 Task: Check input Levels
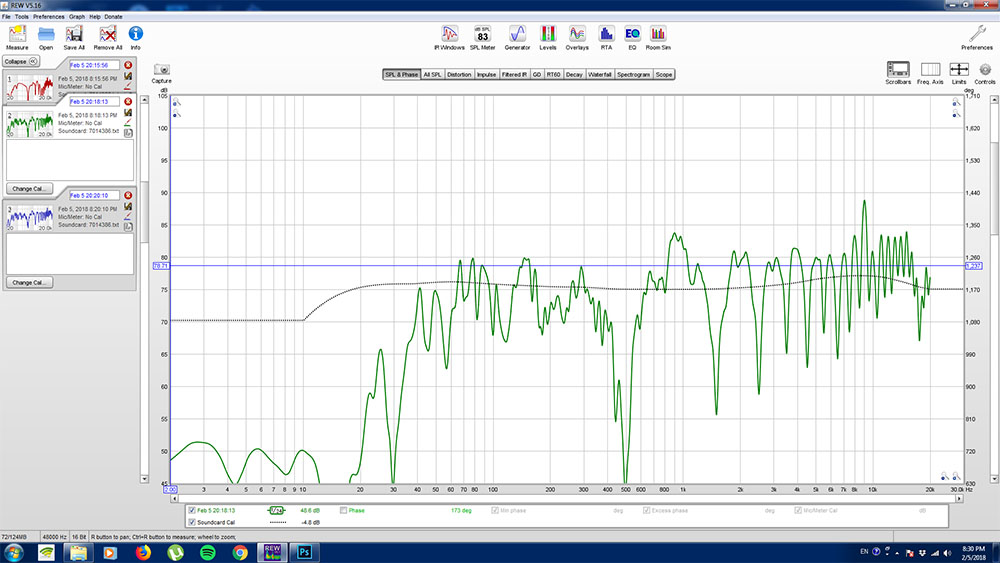(x=548, y=38)
